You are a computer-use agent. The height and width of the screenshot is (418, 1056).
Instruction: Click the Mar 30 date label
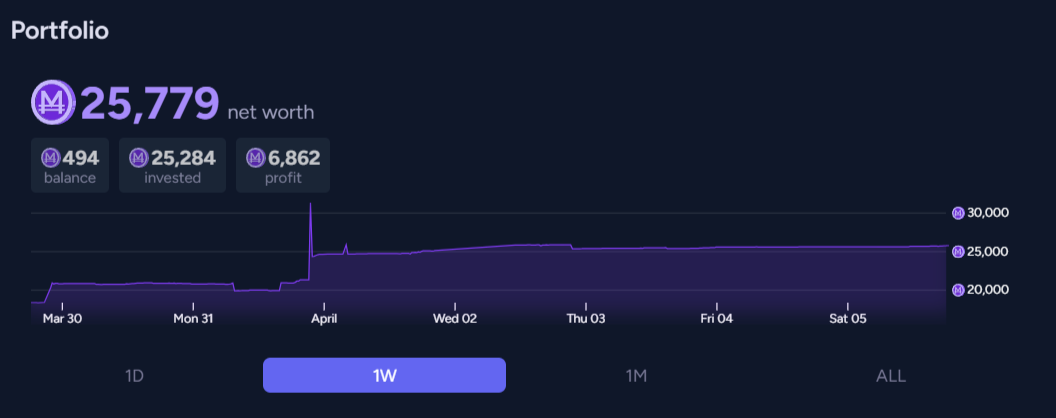point(62,319)
